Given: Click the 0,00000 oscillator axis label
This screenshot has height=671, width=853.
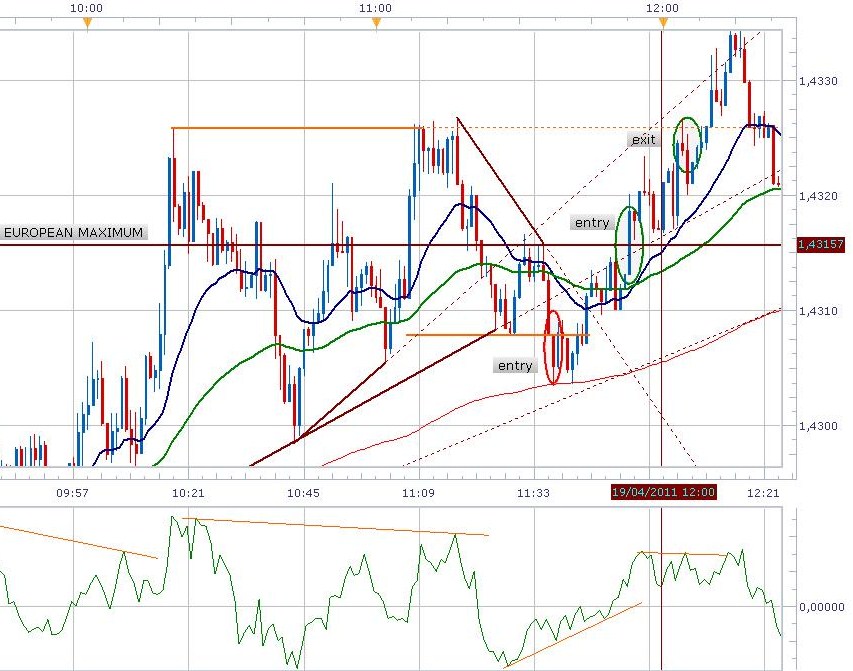Looking at the screenshot, I should point(822,607).
